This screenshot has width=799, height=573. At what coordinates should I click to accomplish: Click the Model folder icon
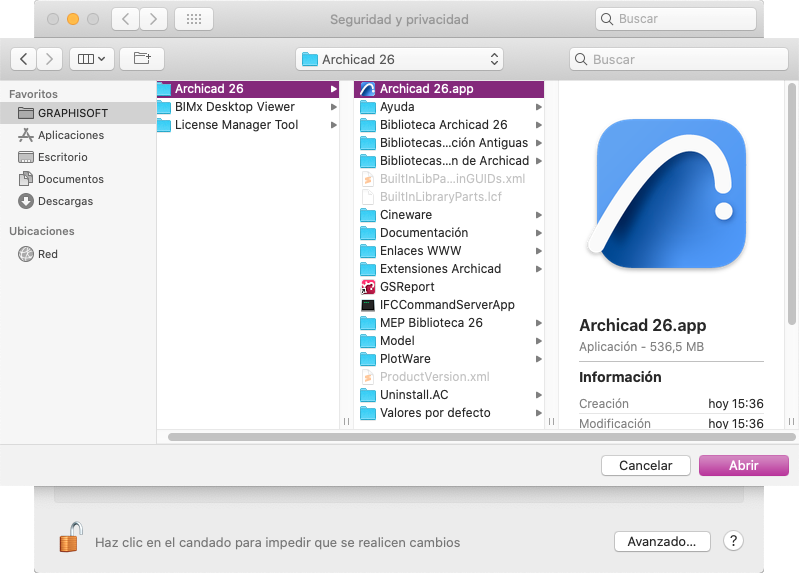click(x=368, y=341)
